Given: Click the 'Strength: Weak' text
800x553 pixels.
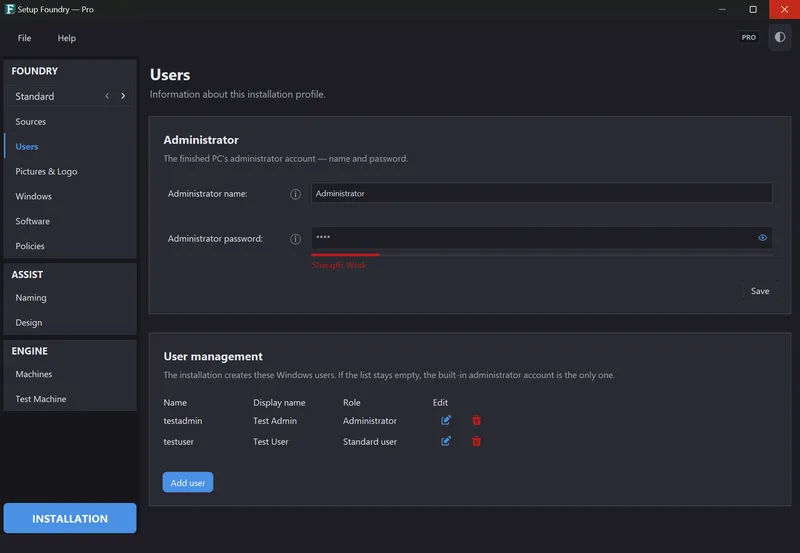Looking at the screenshot, I should pos(339,265).
